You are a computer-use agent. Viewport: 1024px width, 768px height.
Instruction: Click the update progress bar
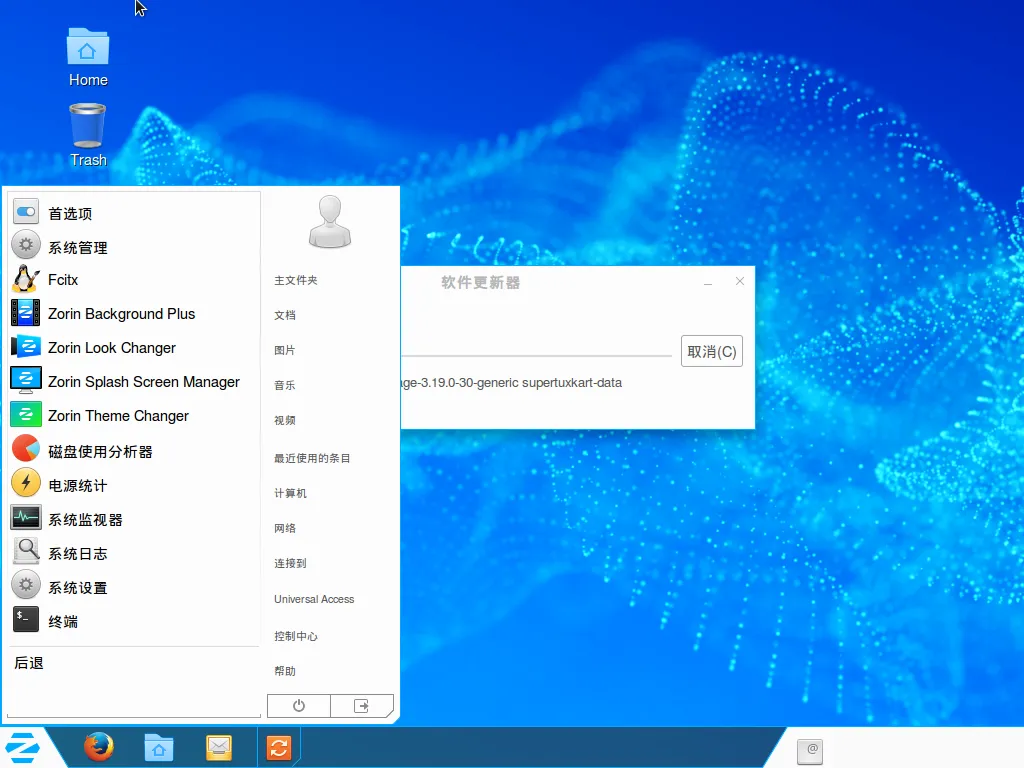[x=536, y=355]
